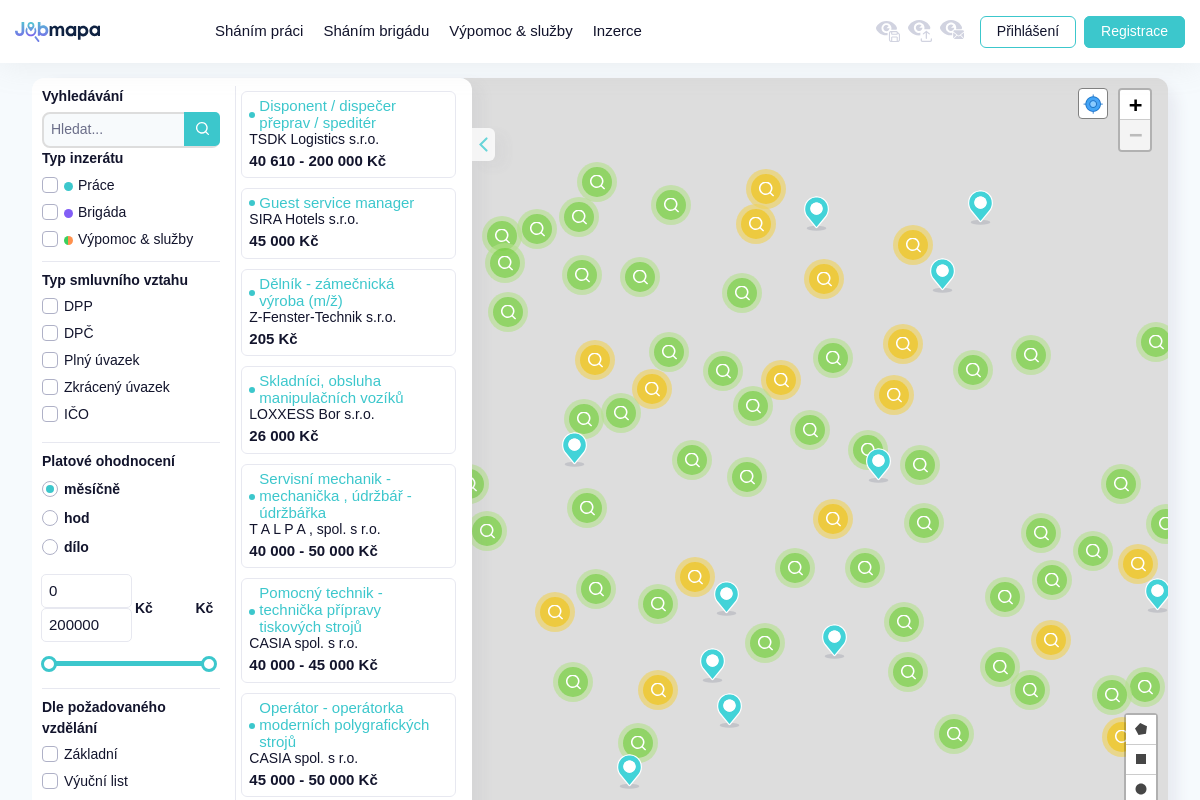Tick the IČO checkbox

(x=50, y=414)
